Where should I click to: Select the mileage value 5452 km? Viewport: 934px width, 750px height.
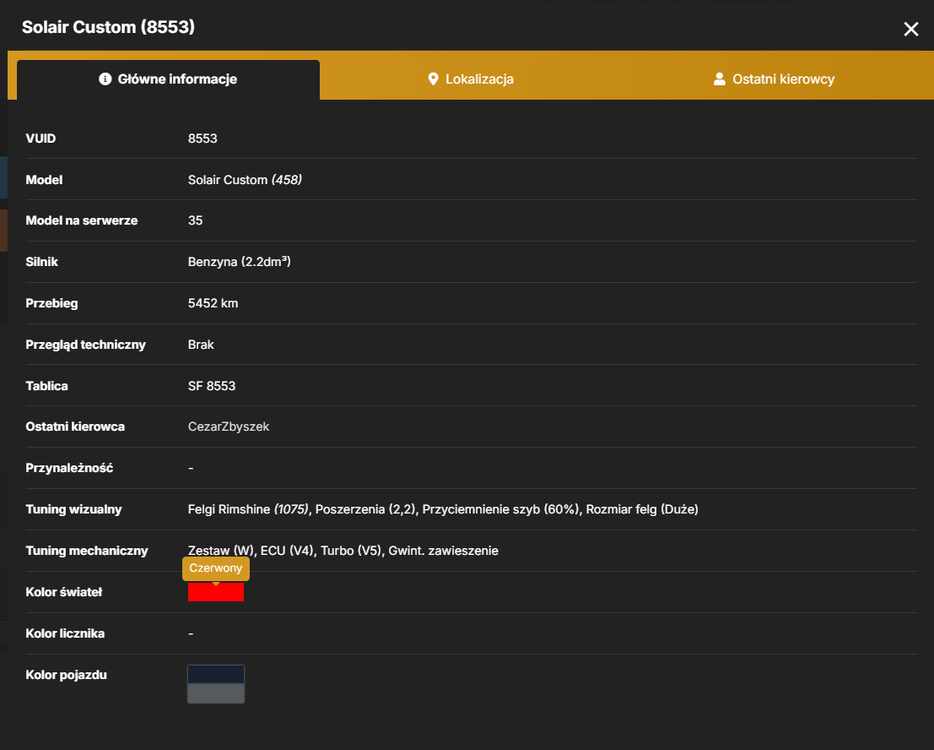click(x=213, y=303)
